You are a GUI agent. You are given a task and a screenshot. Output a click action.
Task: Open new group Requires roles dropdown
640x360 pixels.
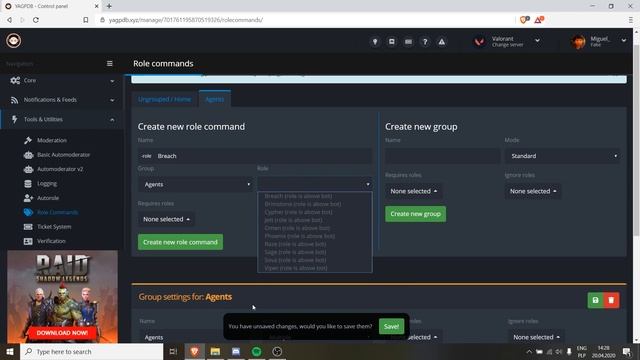click(413, 191)
